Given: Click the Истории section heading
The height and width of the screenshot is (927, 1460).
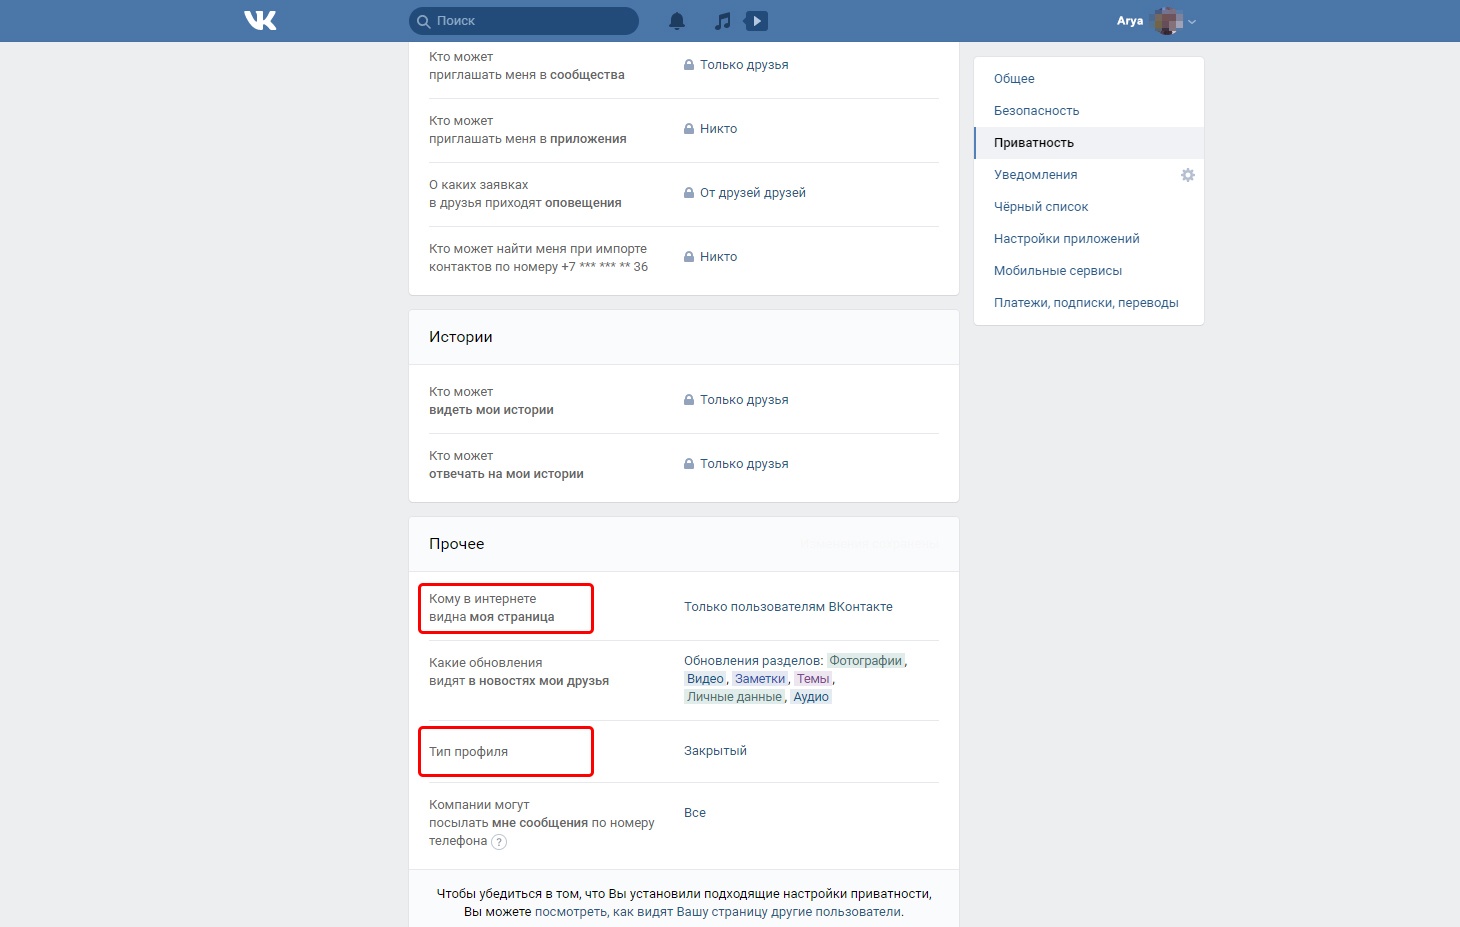Looking at the screenshot, I should tap(461, 337).
